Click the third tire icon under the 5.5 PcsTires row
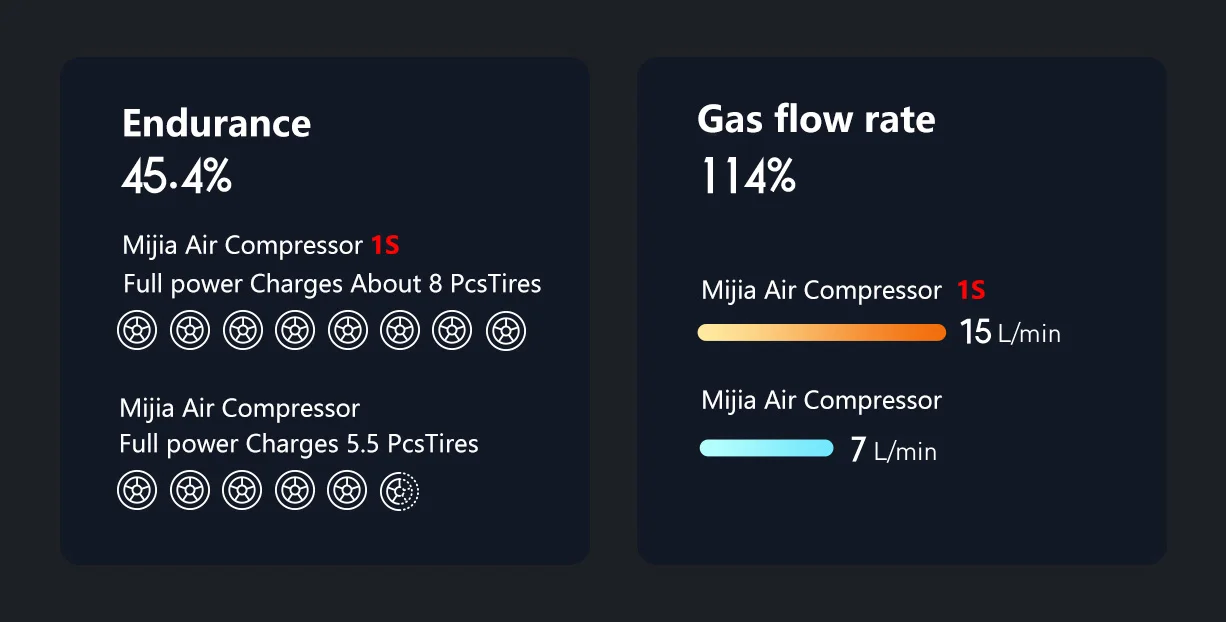Image resolution: width=1226 pixels, height=622 pixels. (242, 490)
